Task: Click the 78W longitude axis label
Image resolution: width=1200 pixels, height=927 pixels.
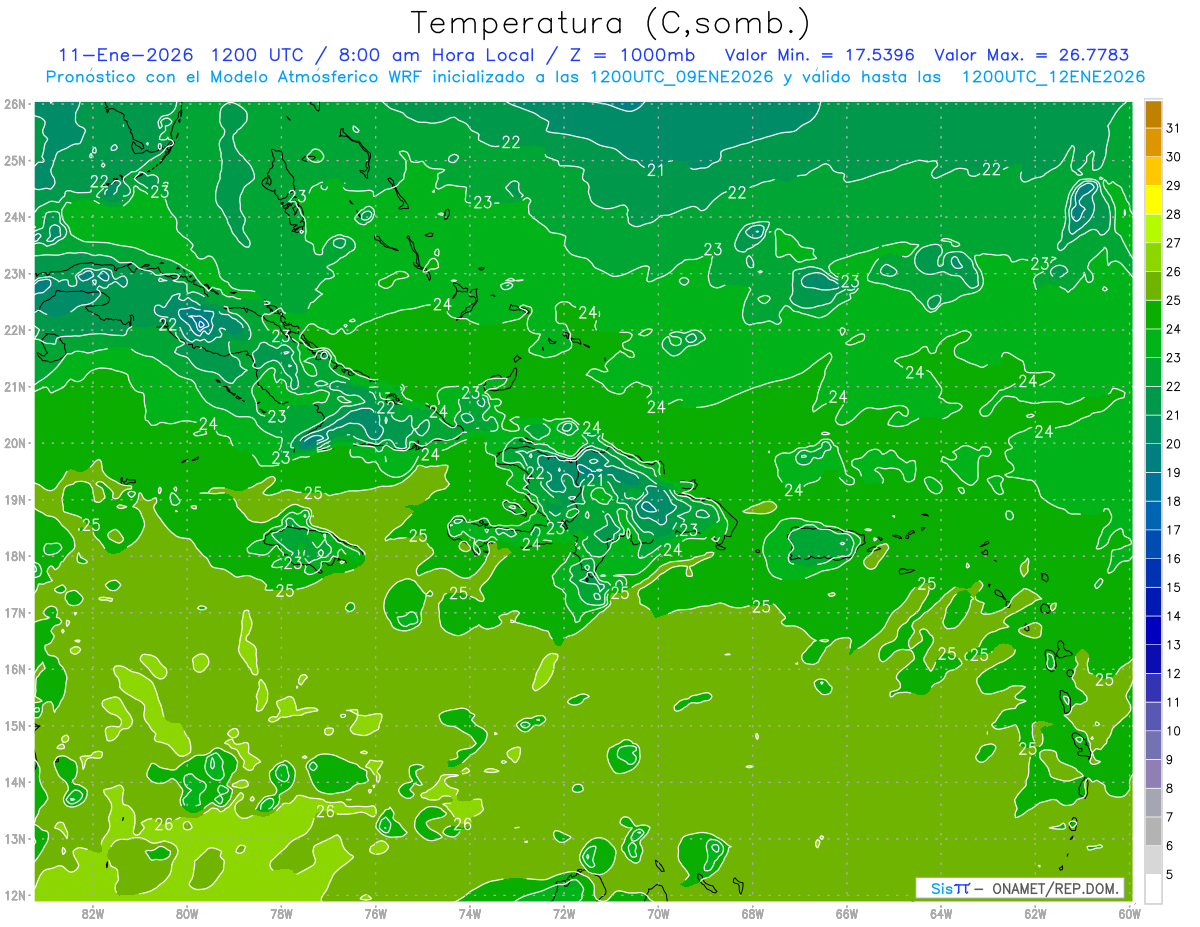Action: click(x=281, y=913)
